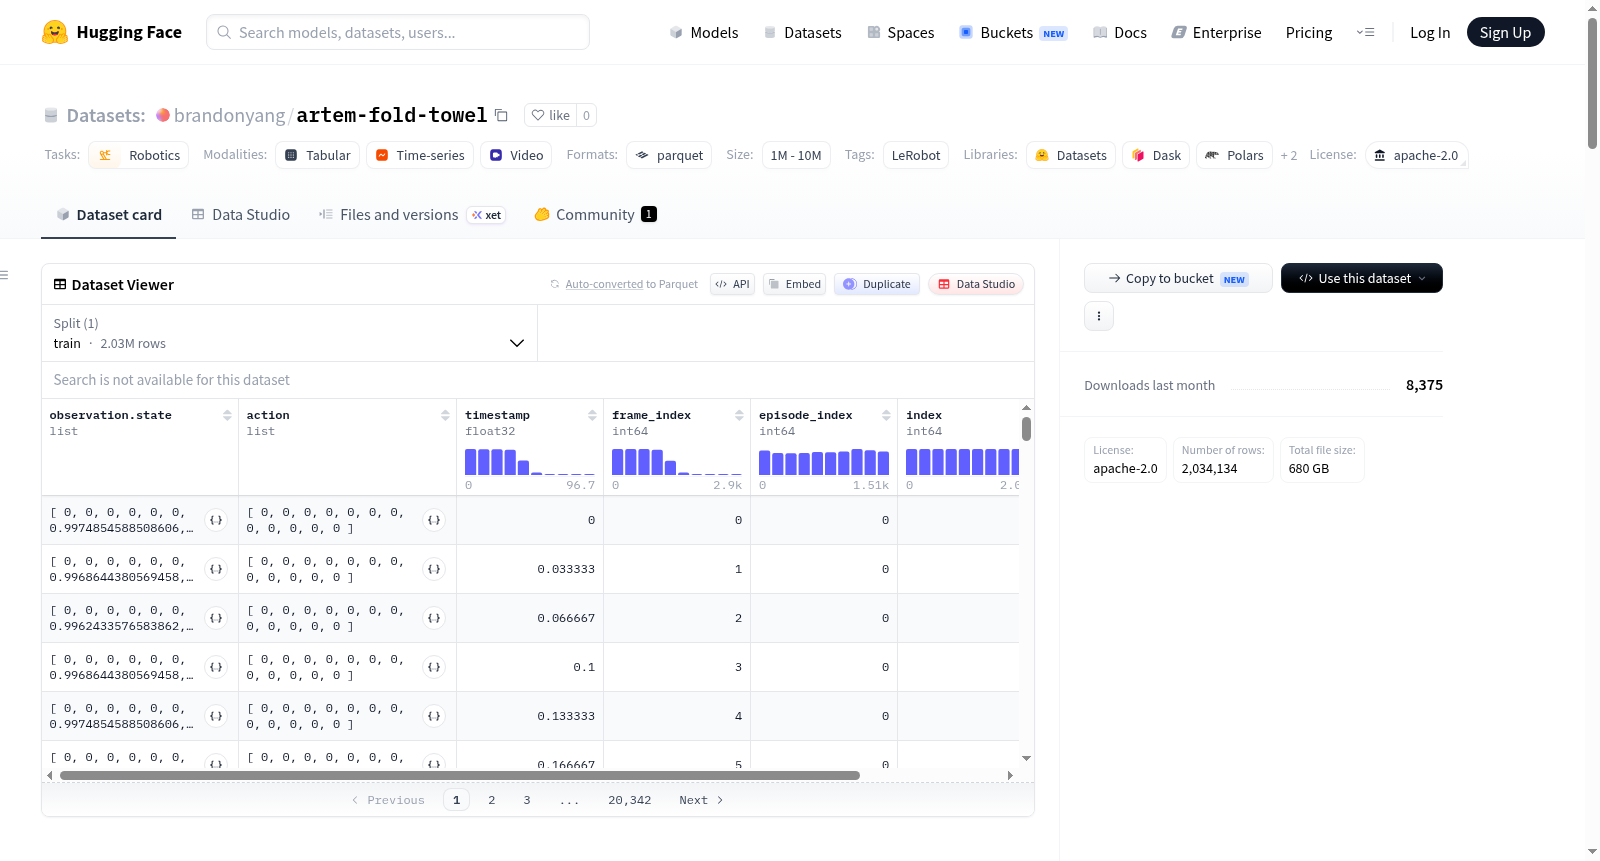Click the Dask library tag
The width and height of the screenshot is (1600, 861).
click(1156, 155)
